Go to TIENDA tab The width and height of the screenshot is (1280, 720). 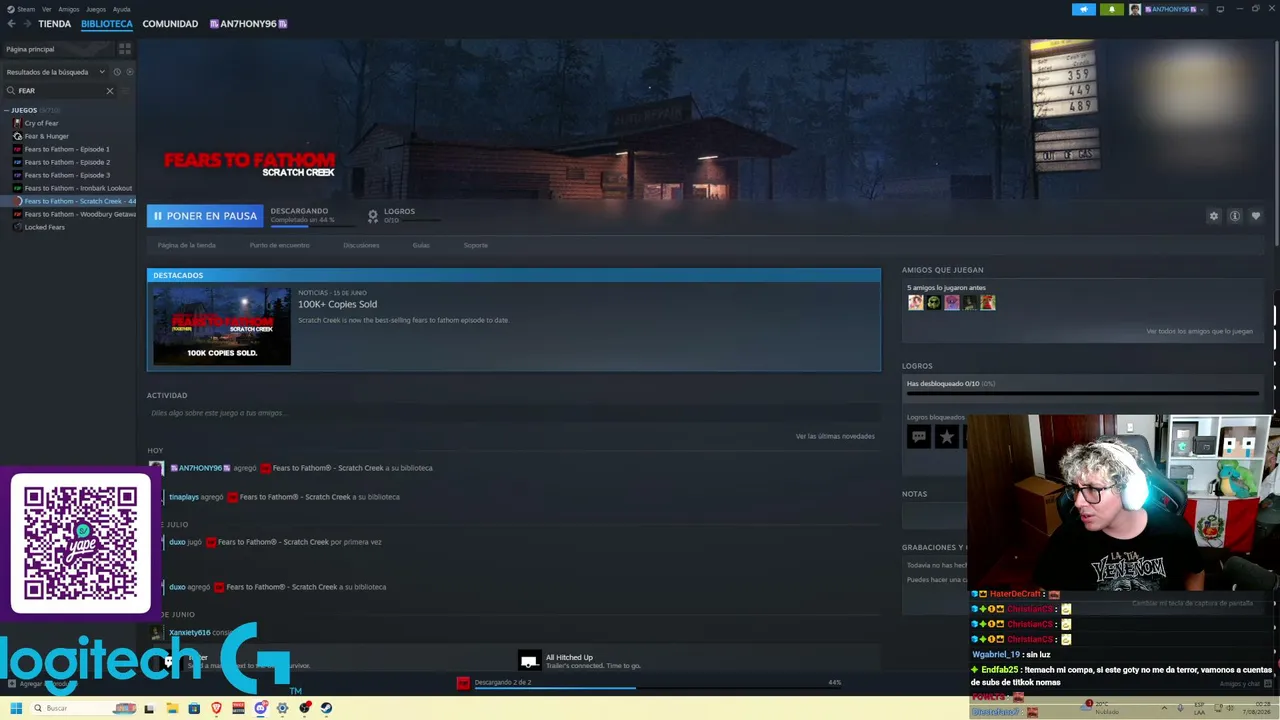54,24
